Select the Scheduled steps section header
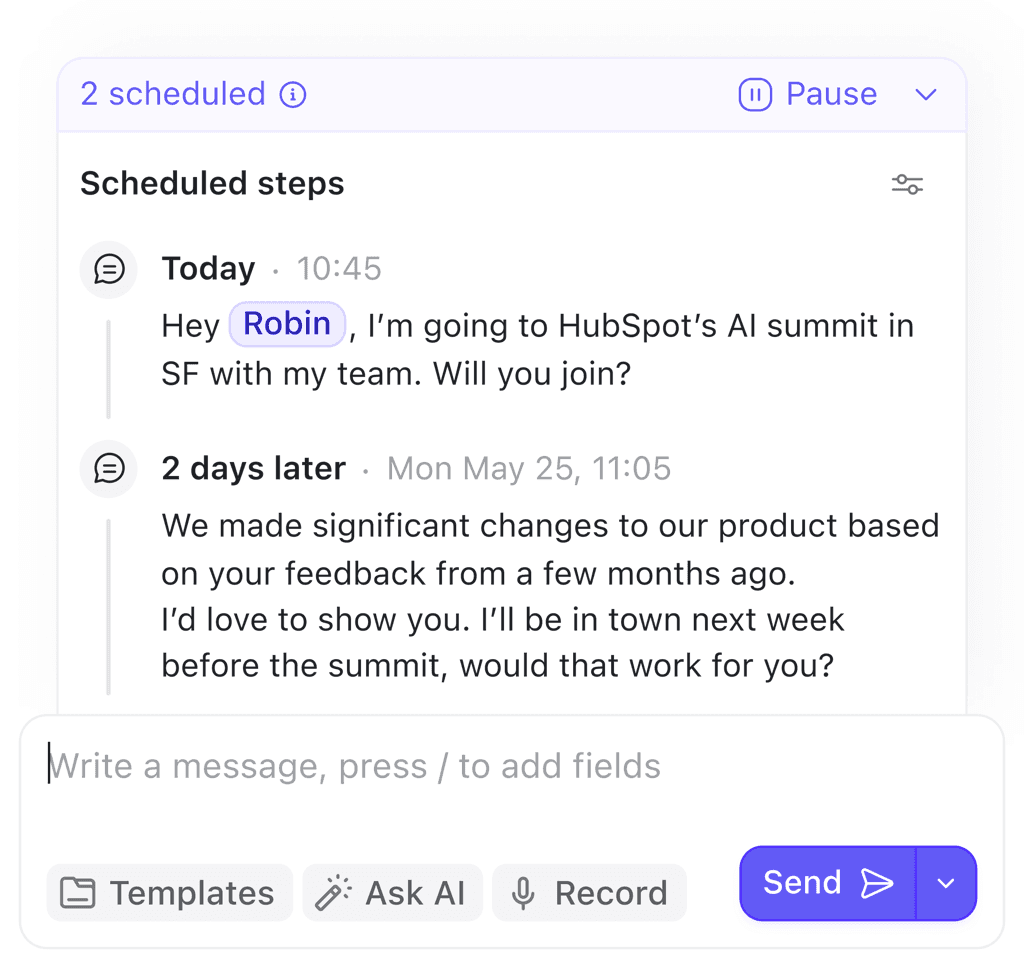1024x968 pixels. (x=212, y=184)
